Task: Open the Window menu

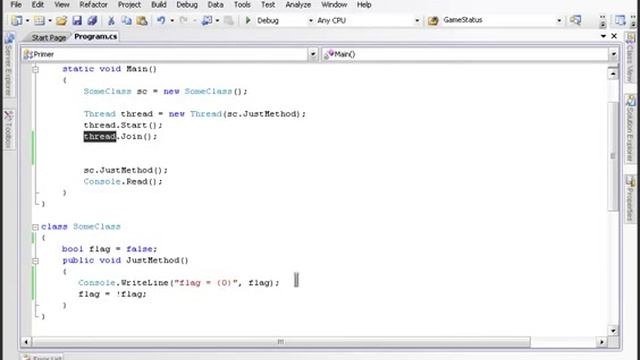Action: point(334,5)
